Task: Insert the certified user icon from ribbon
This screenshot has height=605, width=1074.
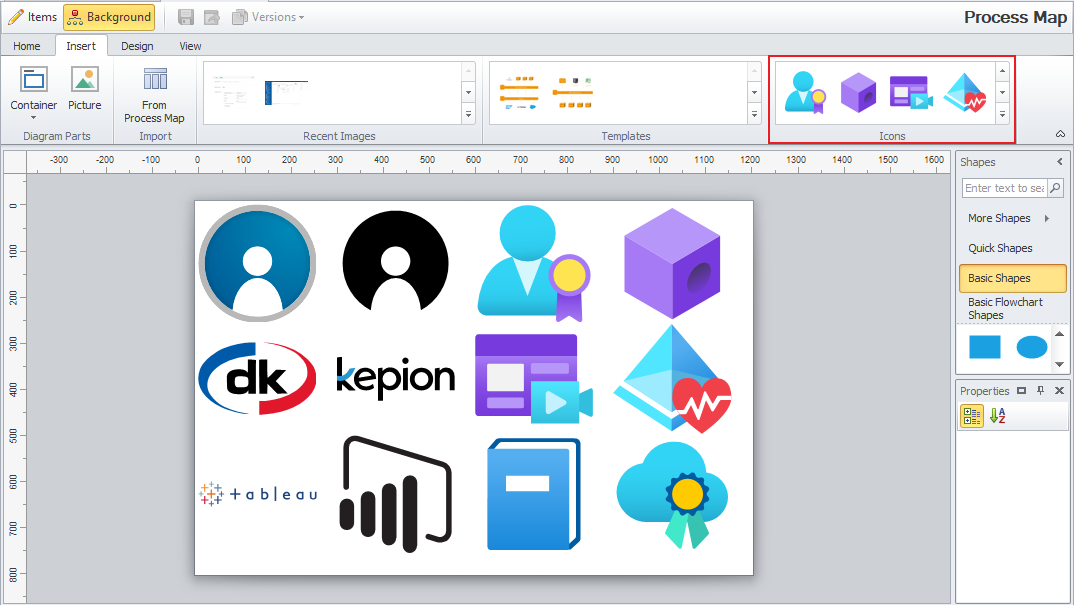Action: click(x=806, y=92)
